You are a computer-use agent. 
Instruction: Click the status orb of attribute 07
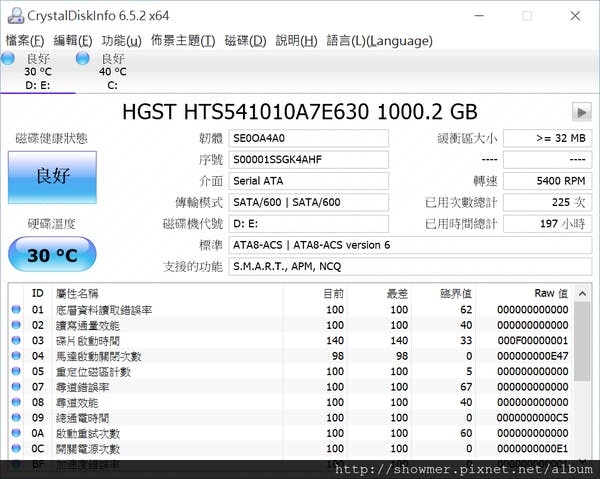16,386
